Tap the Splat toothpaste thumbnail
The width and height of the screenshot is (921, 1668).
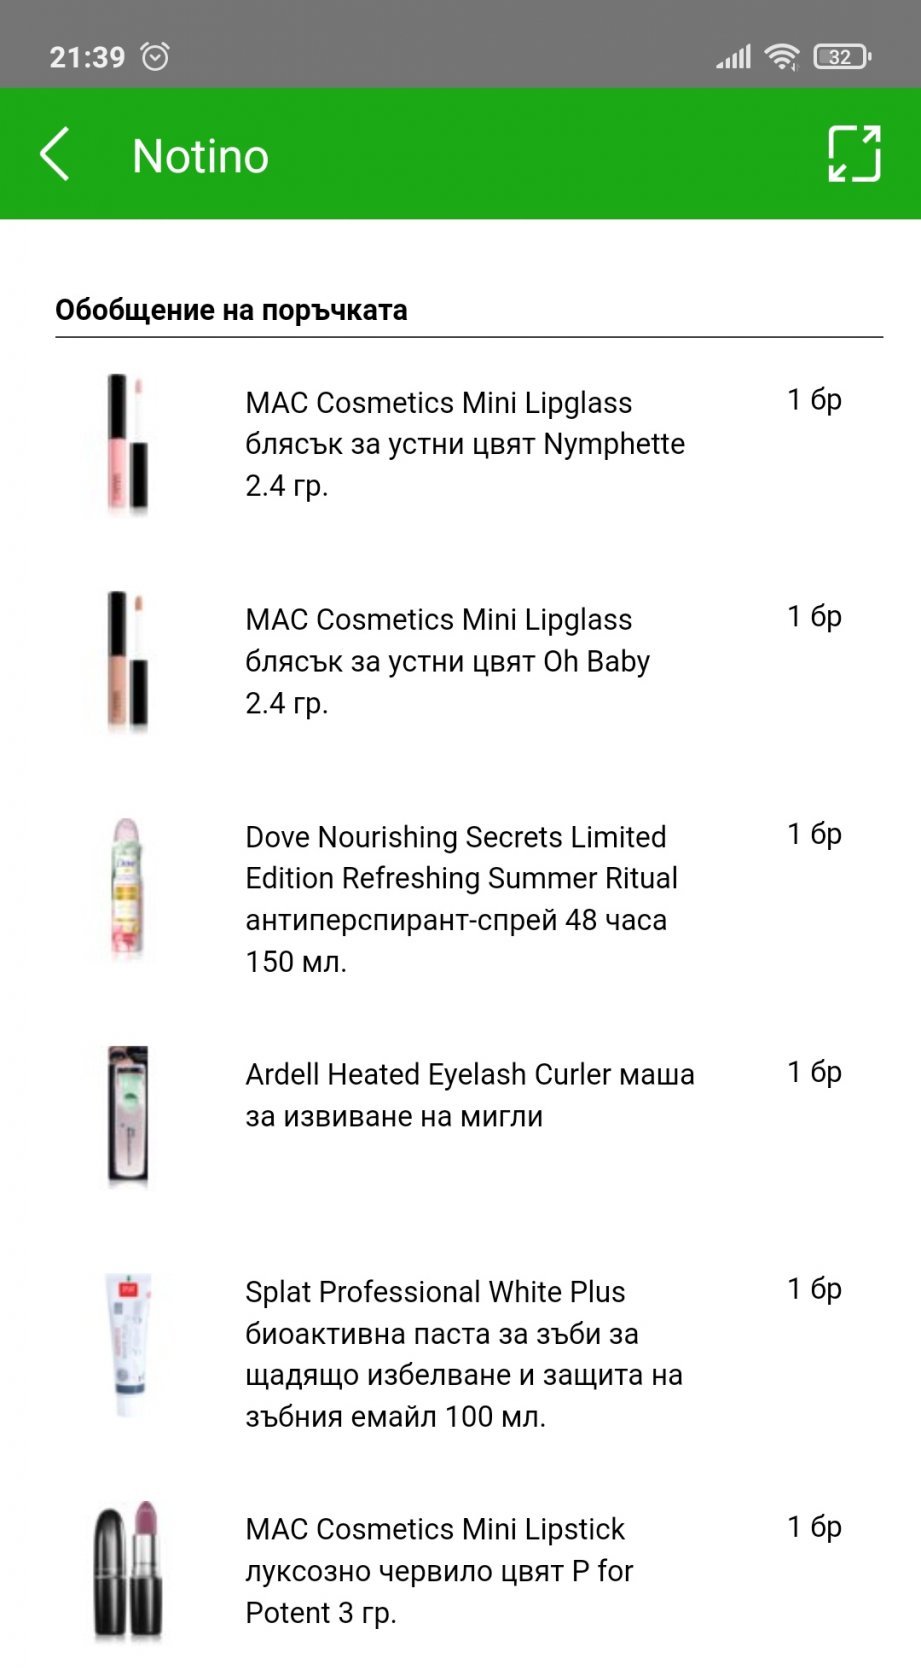coord(128,1344)
